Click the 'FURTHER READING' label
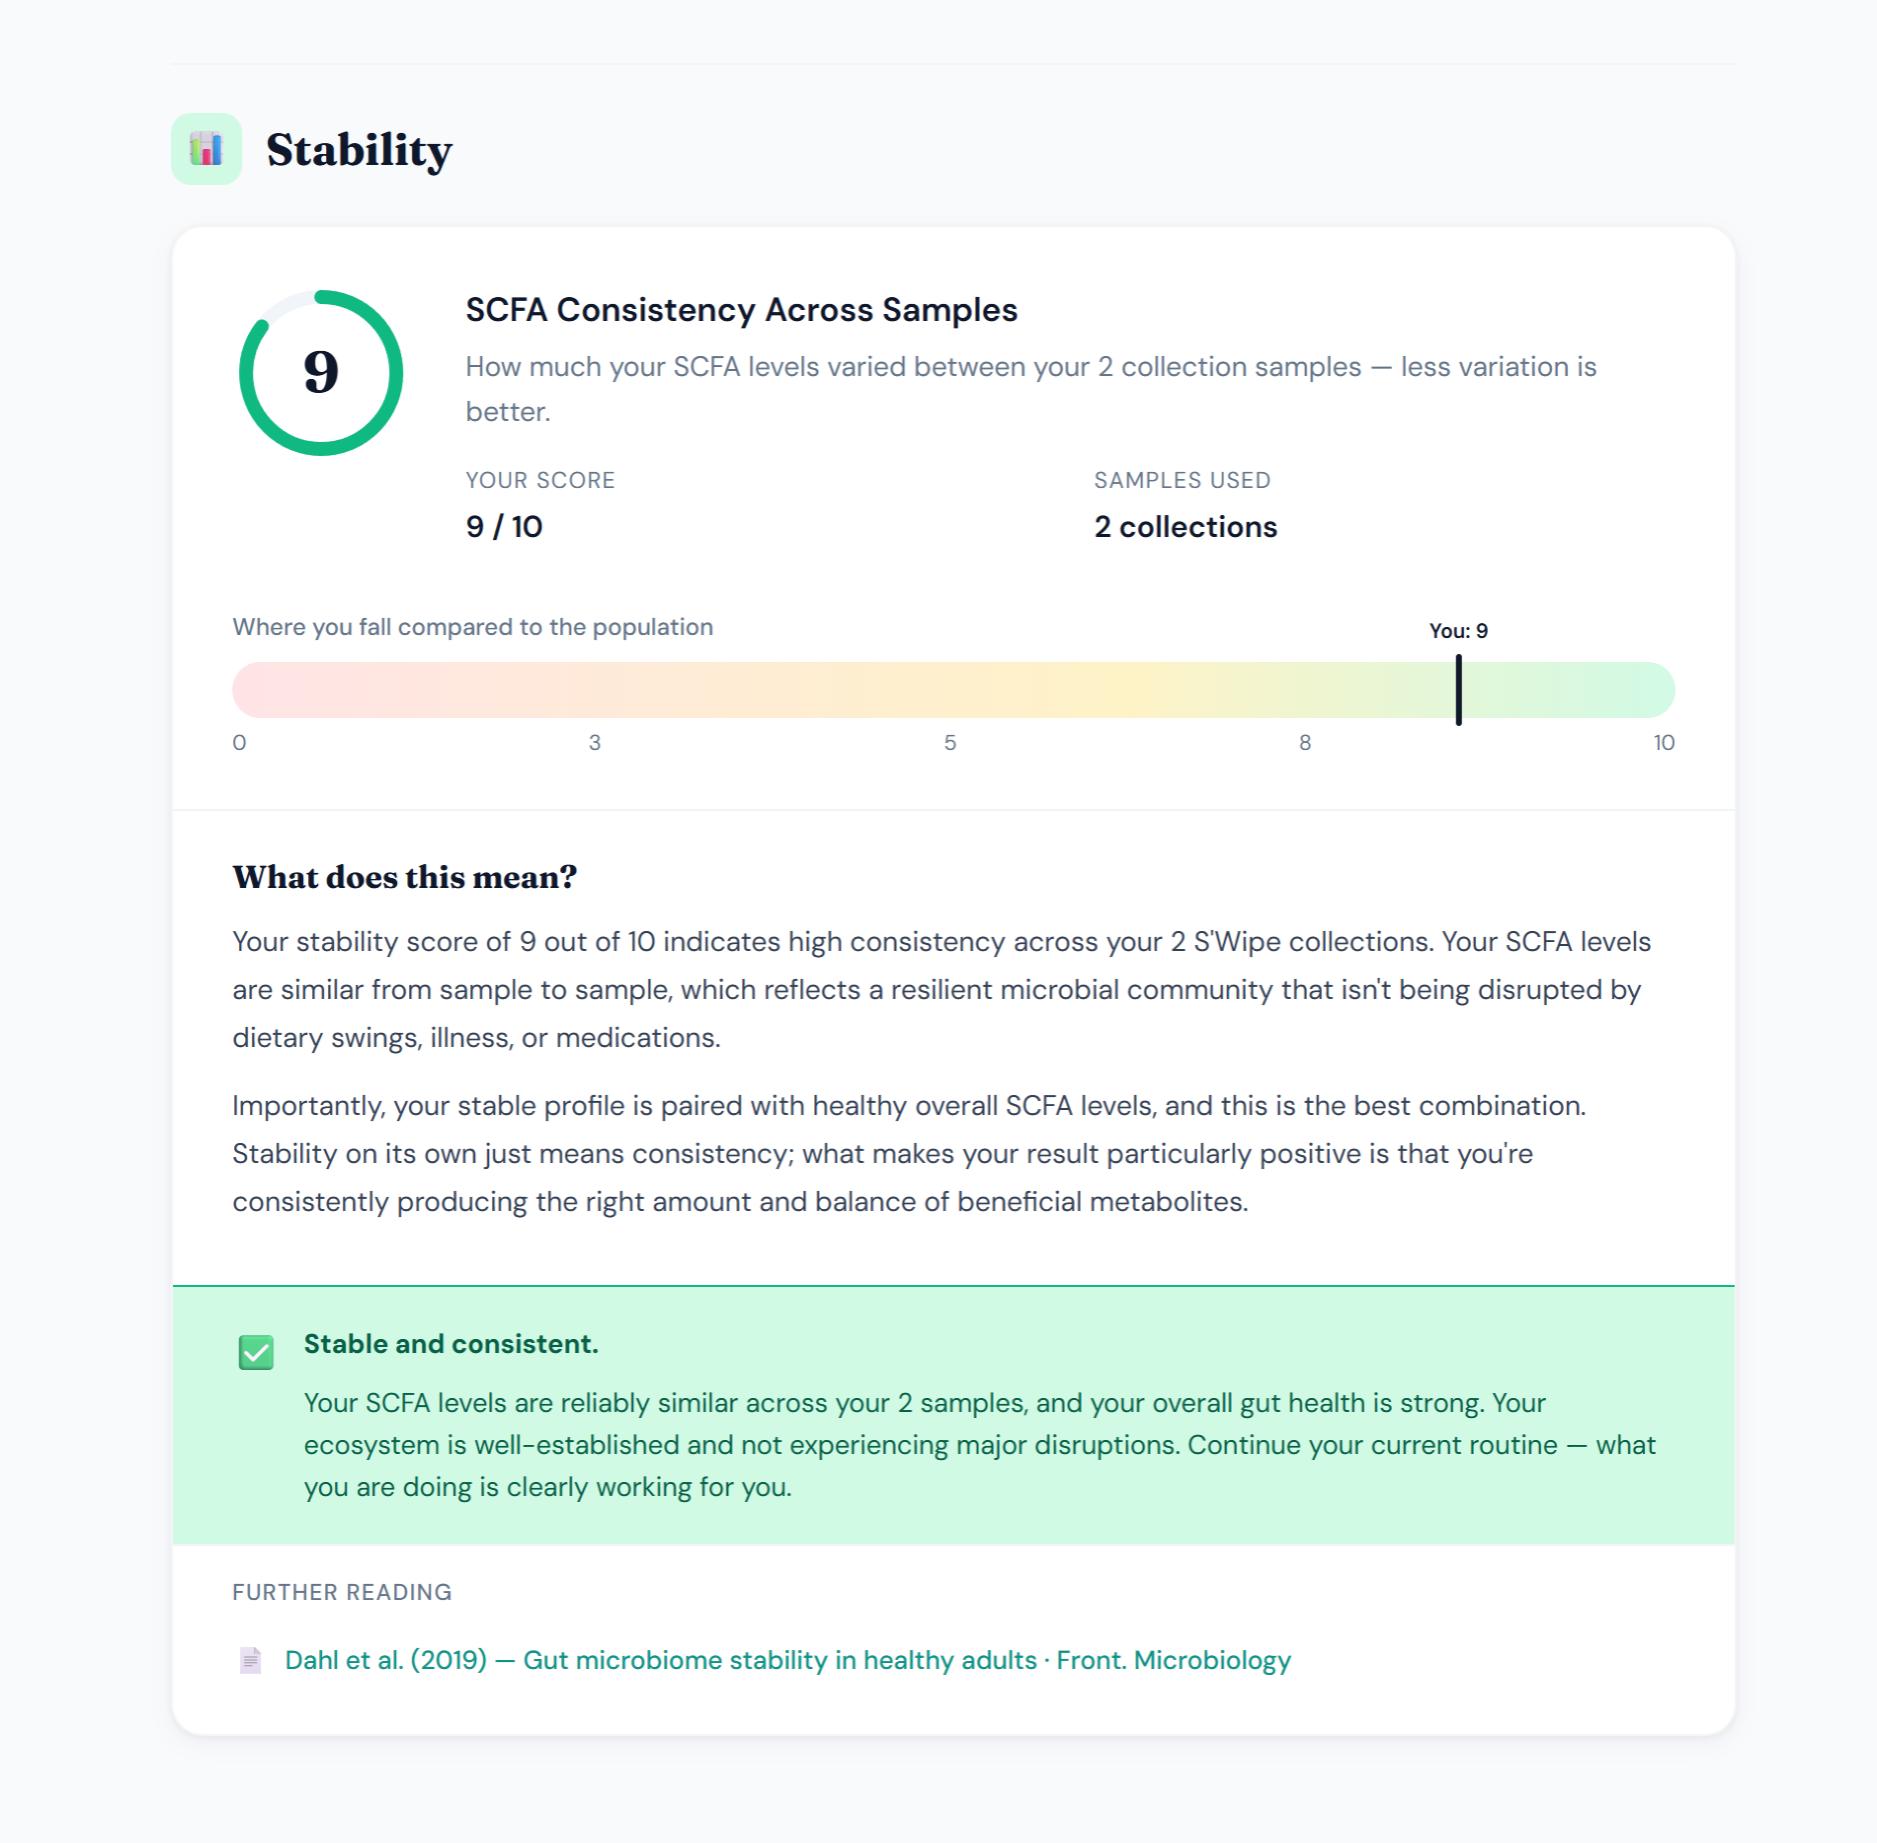This screenshot has height=1843, width=1877. click(x=342, y=1592)
